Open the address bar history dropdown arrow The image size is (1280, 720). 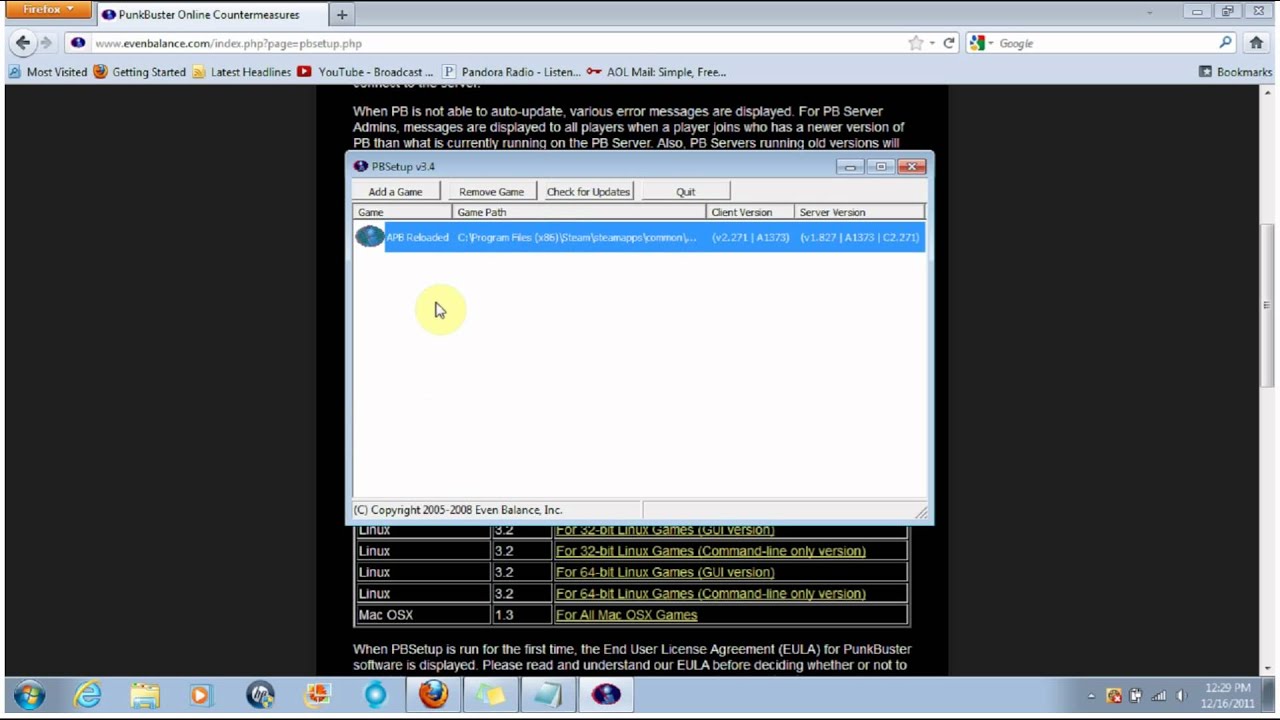point(932,43)
